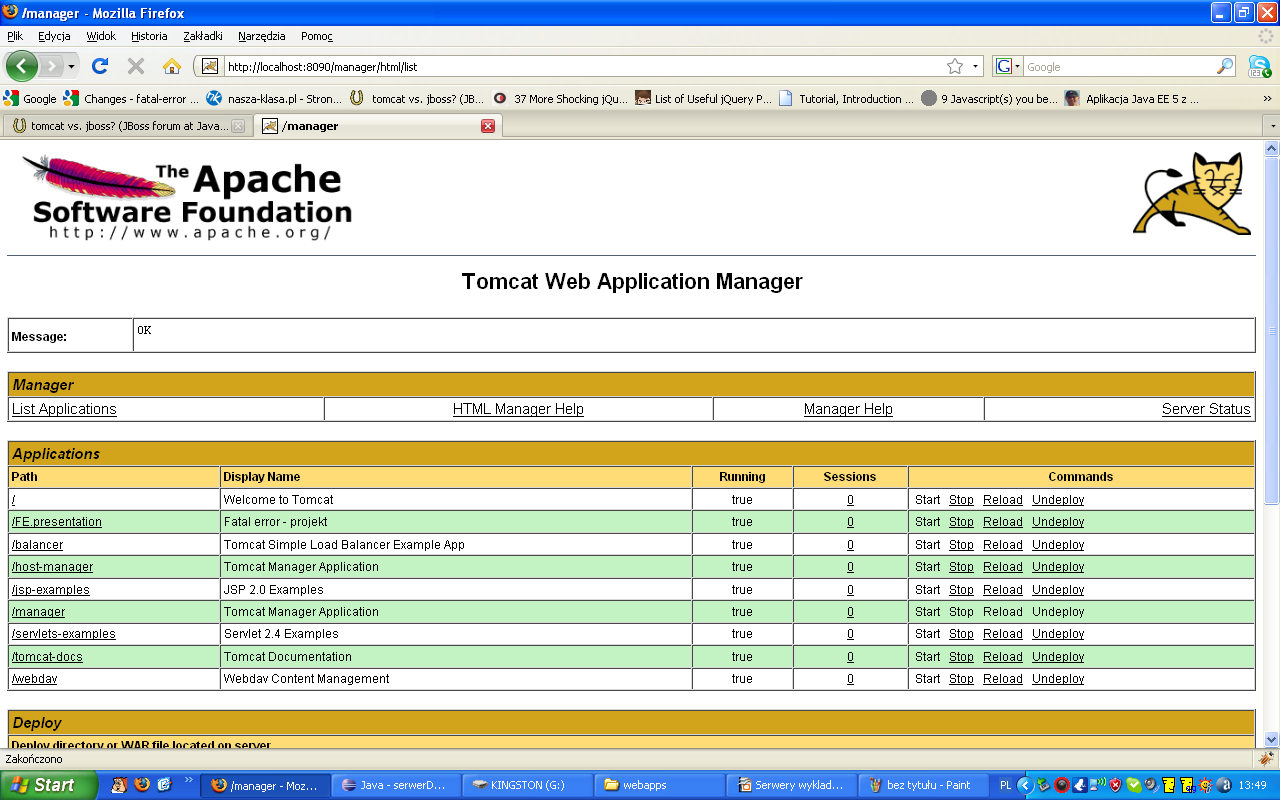Click Stop for the /FE.presentation app
Image resolution: width=1280 pixels, height=800 pixels.
(x=961, y=522)
